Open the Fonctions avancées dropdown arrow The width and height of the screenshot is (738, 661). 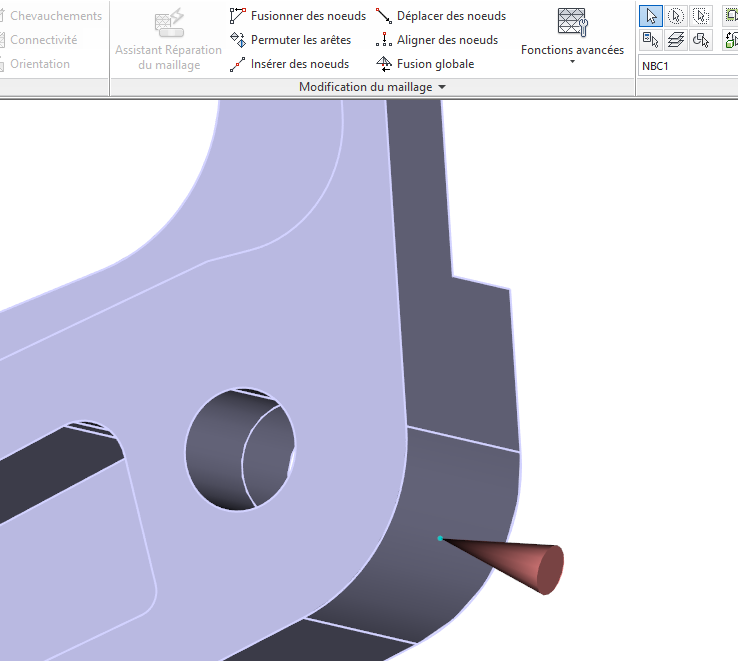point(572,62)
